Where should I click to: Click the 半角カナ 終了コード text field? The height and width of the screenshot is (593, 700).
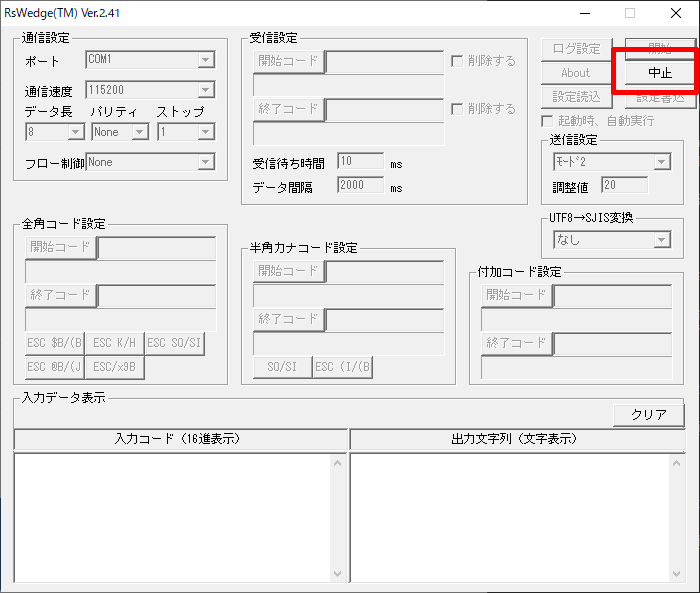click(x=385, y=320)
